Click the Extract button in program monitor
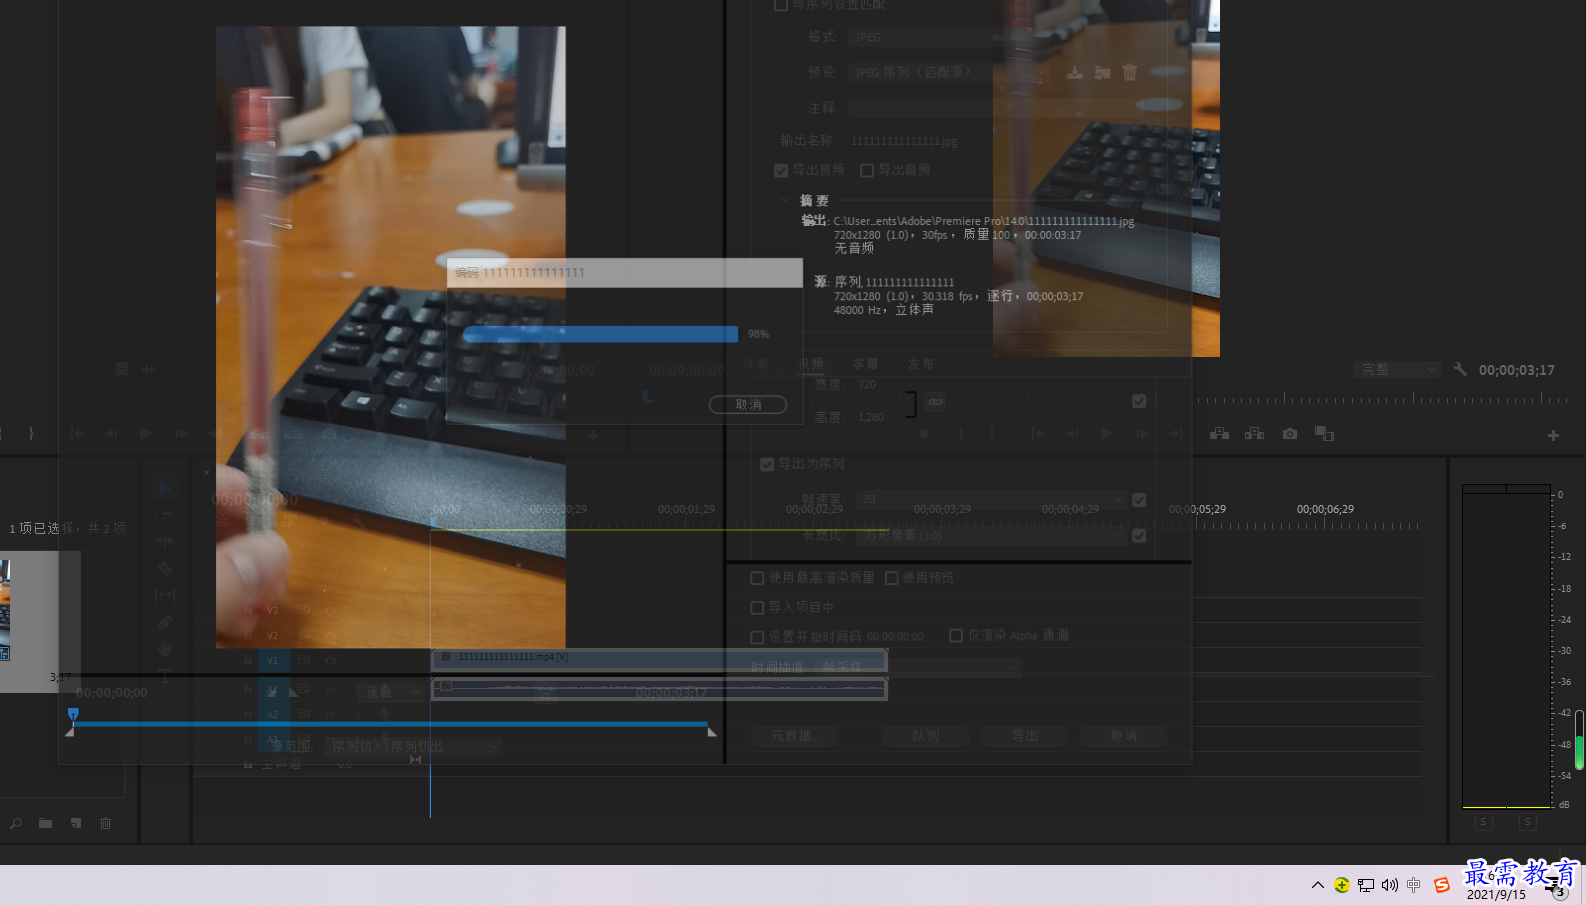This screenshot has height=905, width=1586. [1254, 434]
